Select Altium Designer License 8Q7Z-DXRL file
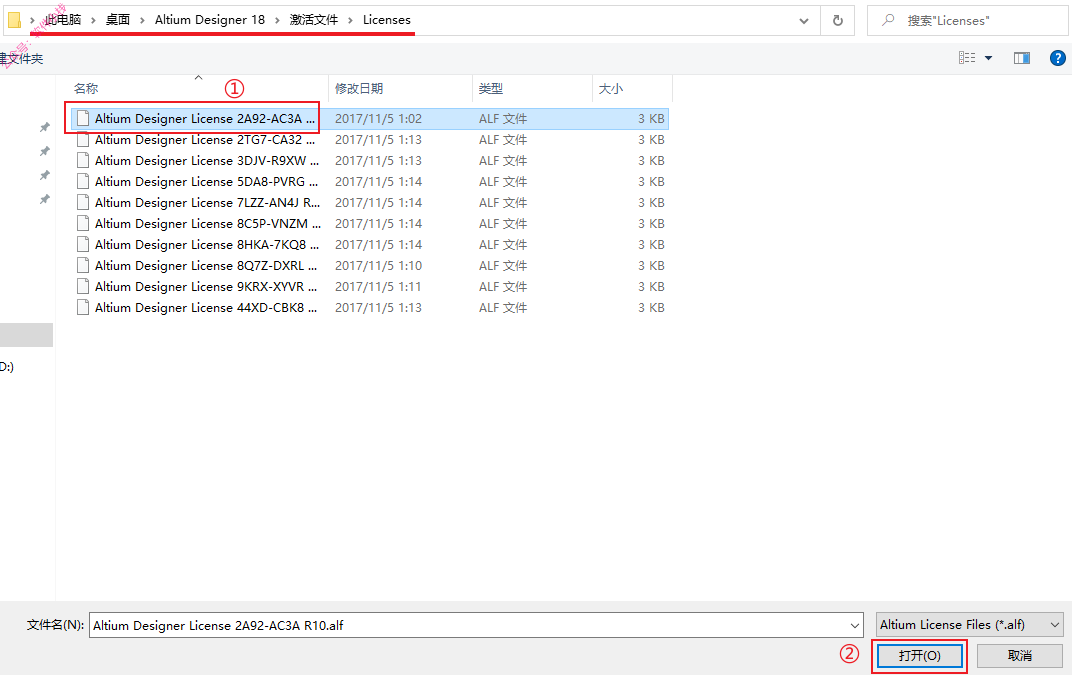1072x675 pixels. tap(370, 265)
